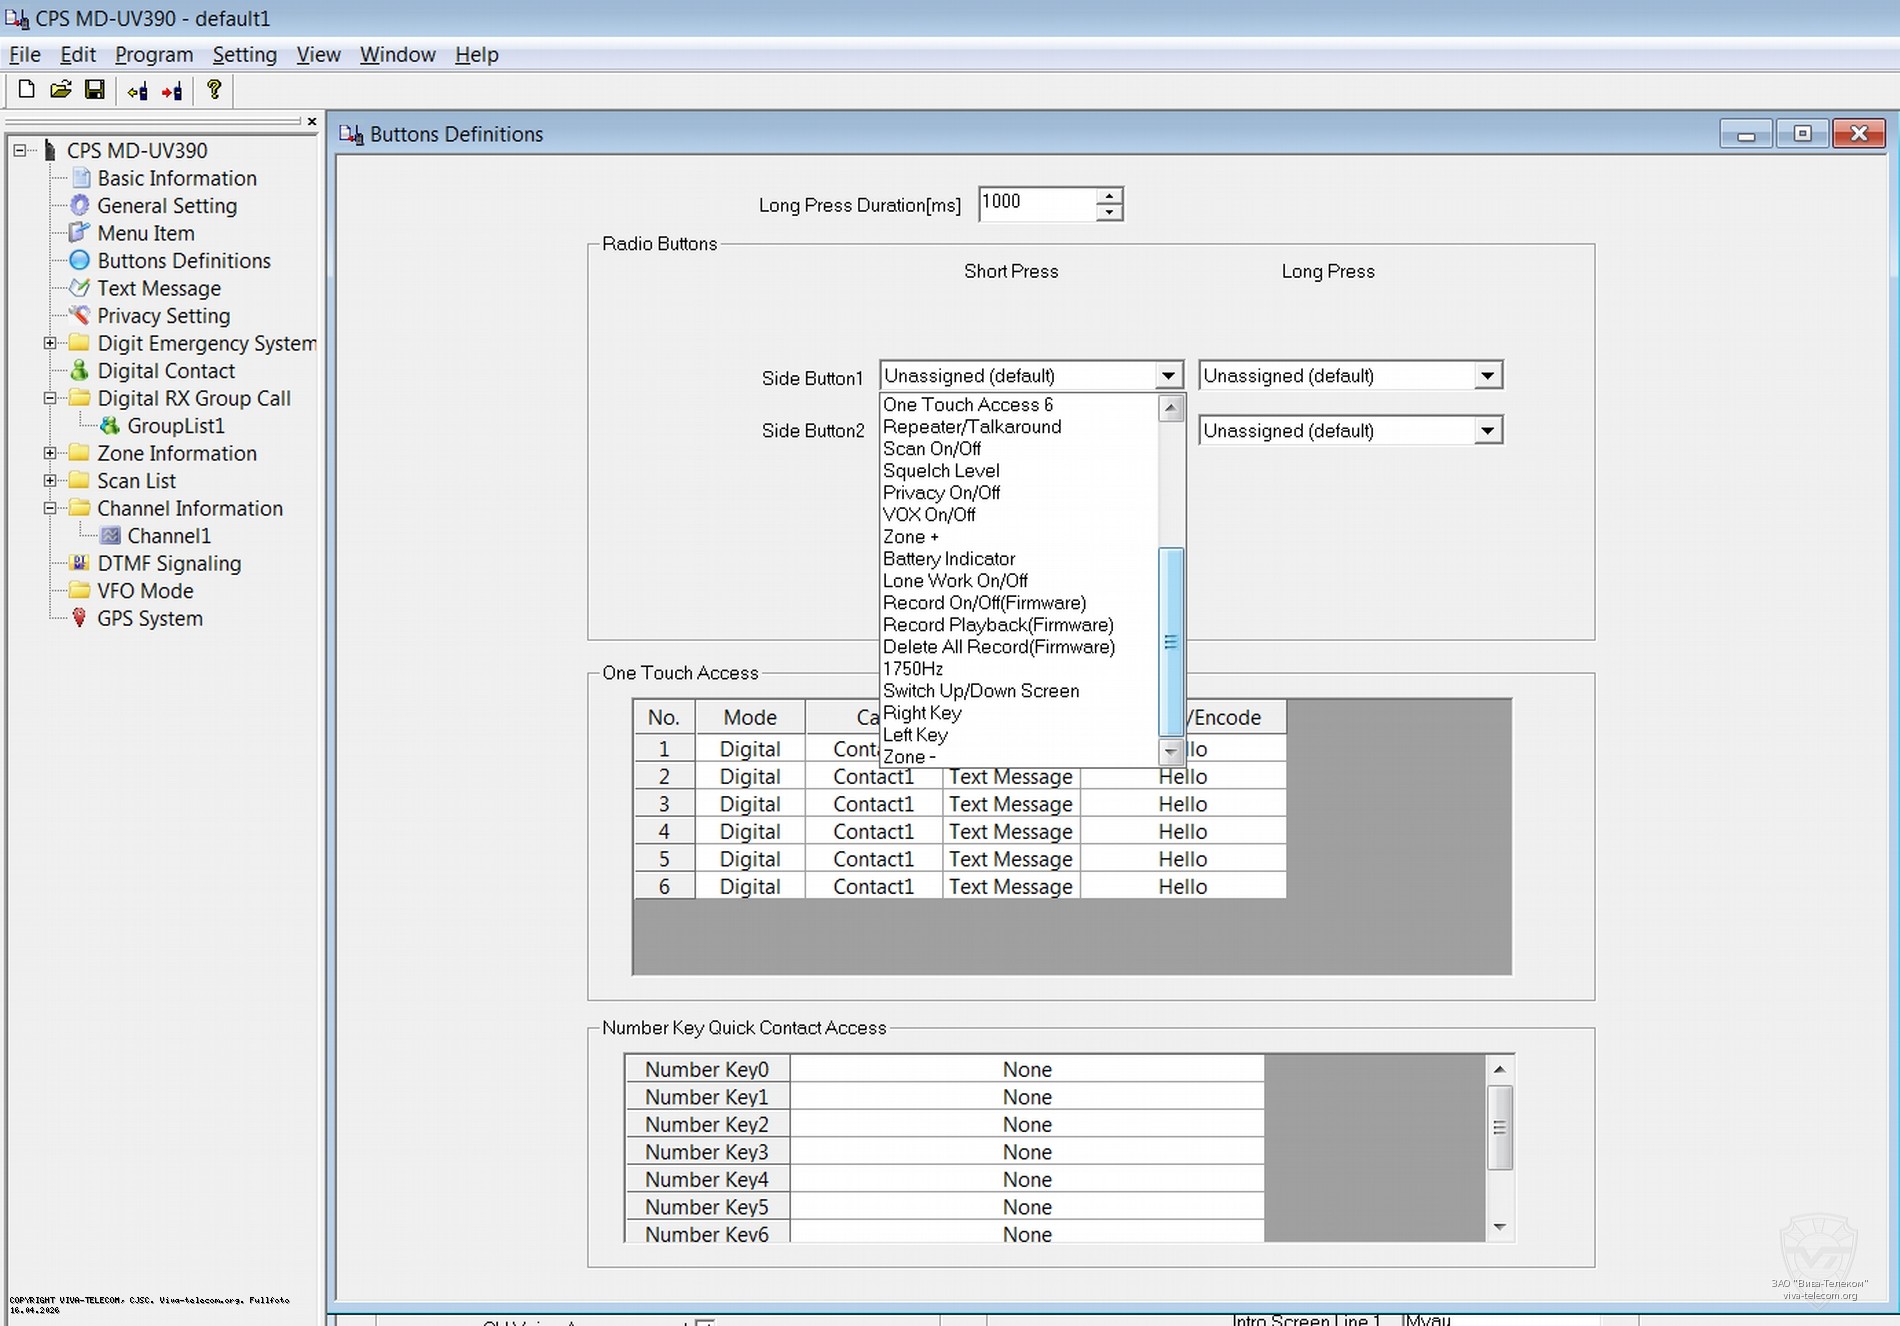
Task: Click the Help question mark icon
Action: 213,90
